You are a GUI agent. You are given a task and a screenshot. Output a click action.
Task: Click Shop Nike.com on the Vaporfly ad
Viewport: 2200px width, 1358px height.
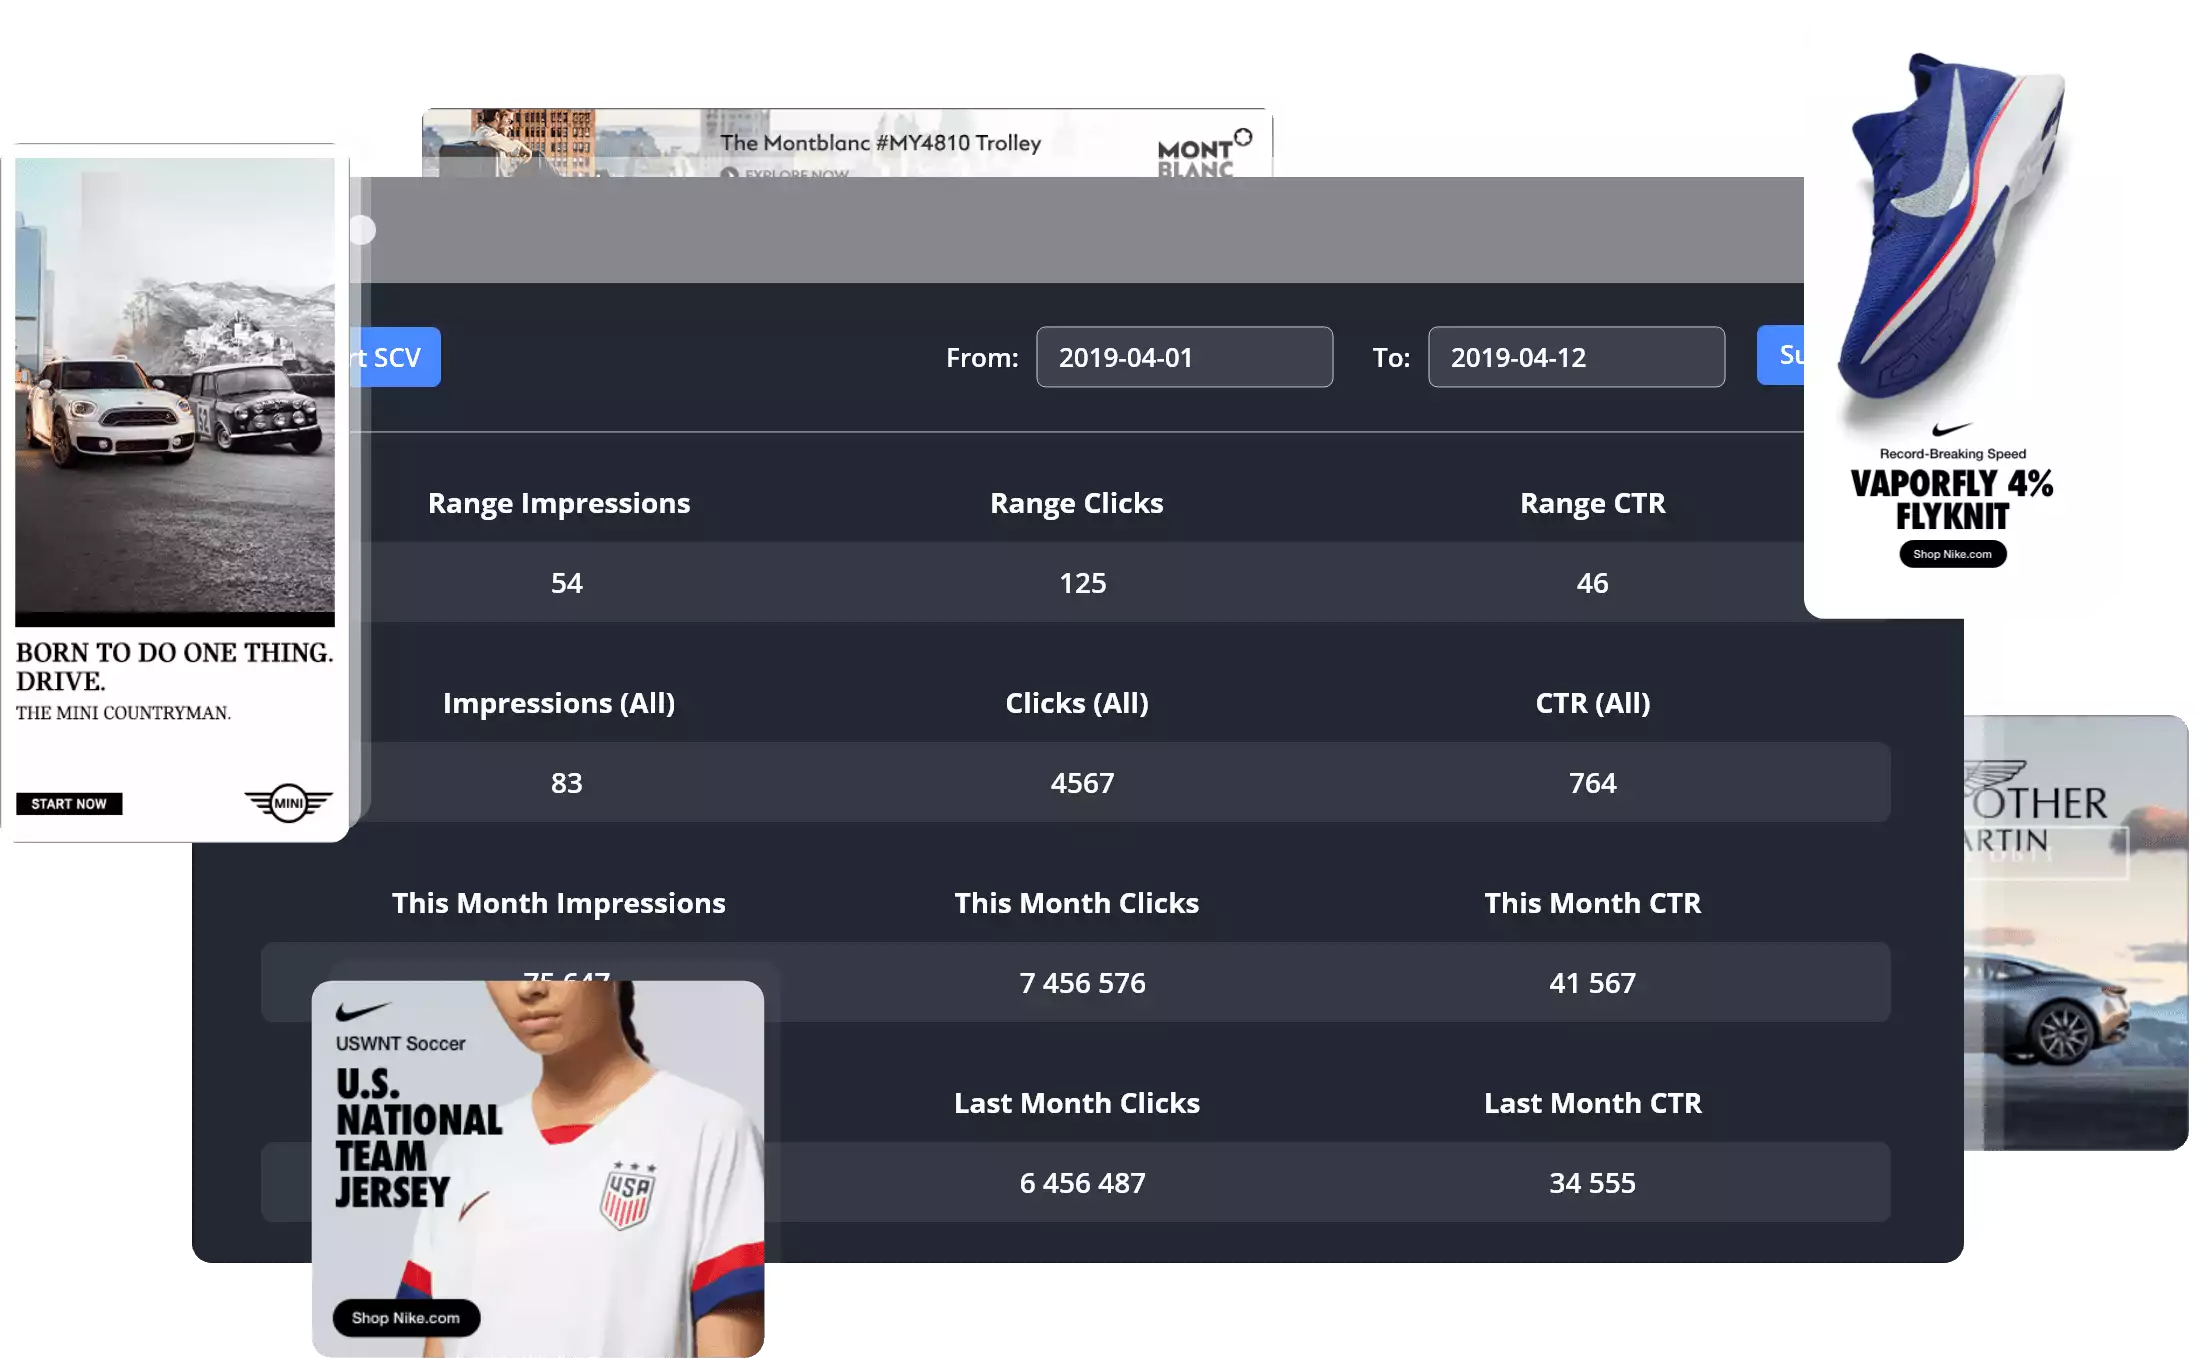point(1952,554)
